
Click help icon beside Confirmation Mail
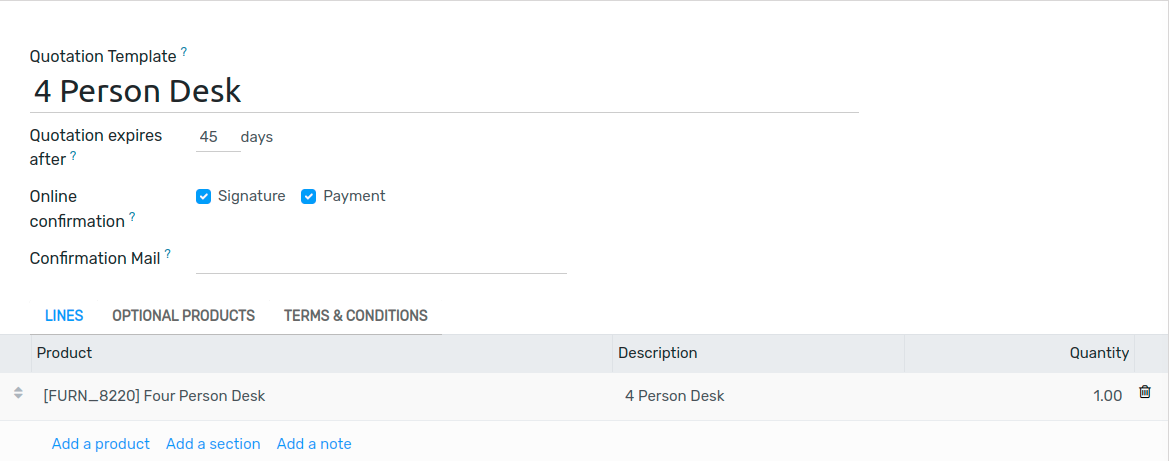pyautogui.click(x=167, y=254)
